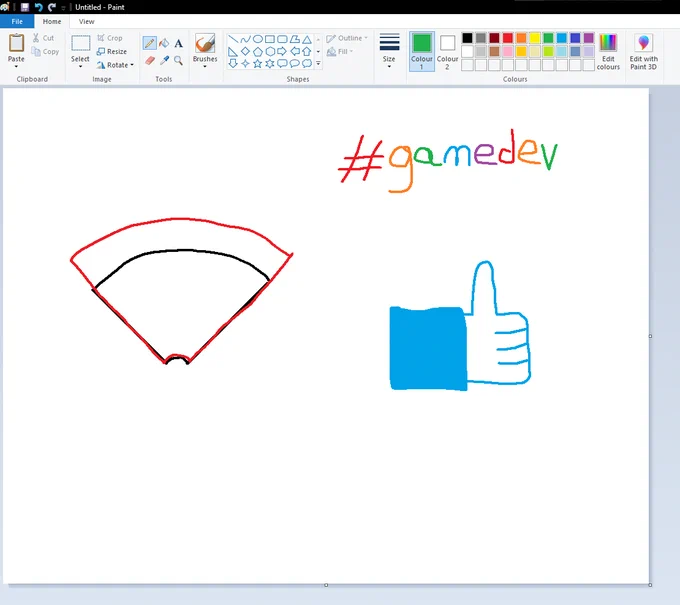Choose the Triangle shape
The width and height of the screenshot is (680, 605).
pyautogui.click(x=307, y=39)
